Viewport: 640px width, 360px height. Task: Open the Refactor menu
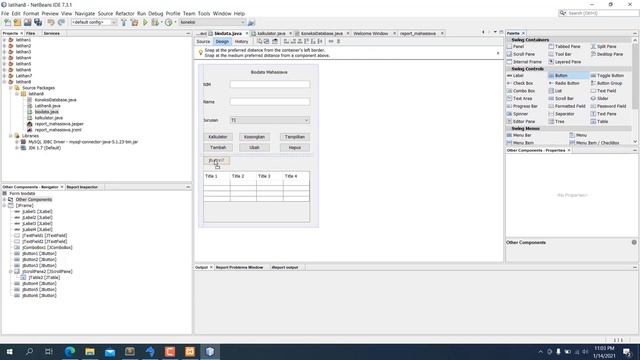[x=124, y=13]
